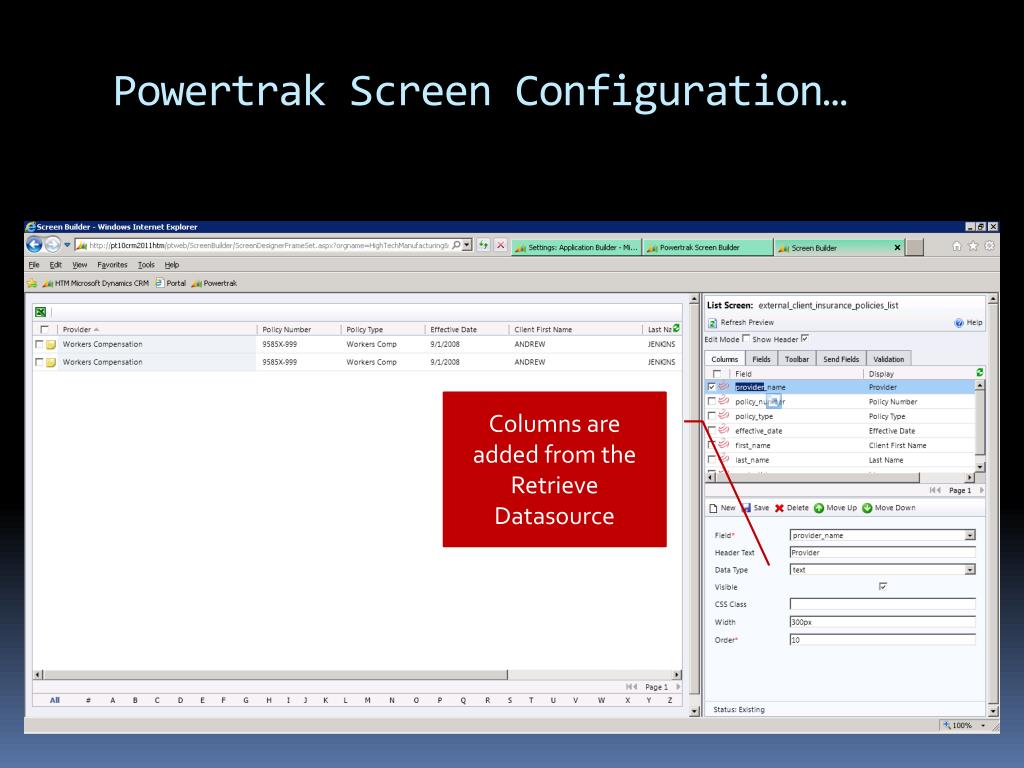Toggle the Show Header checkbox
The height and width of the screenshot is (768, 1024).
tap(805, 338)
